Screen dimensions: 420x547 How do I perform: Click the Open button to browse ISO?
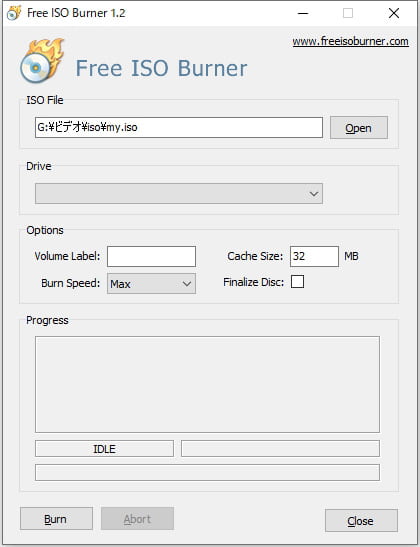tap(359, 128)
